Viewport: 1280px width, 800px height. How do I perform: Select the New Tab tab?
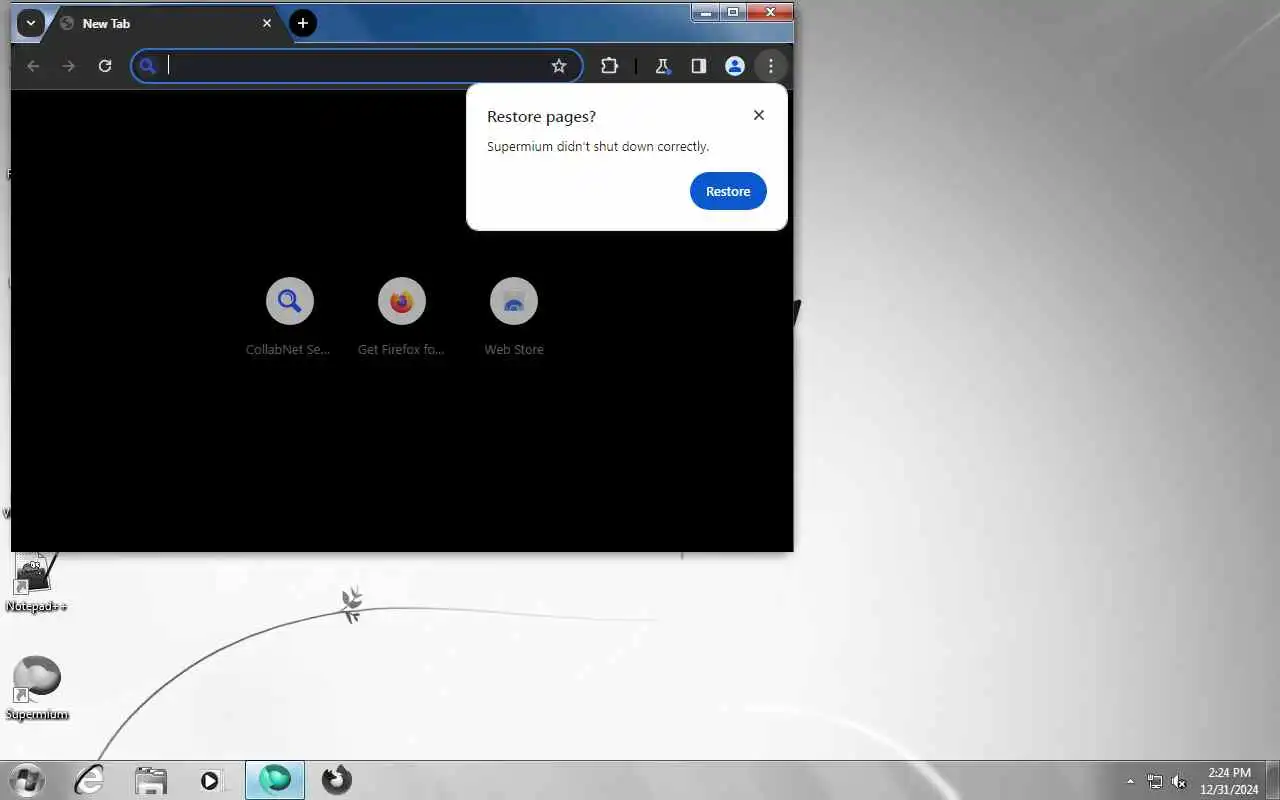tap(165, 23)
